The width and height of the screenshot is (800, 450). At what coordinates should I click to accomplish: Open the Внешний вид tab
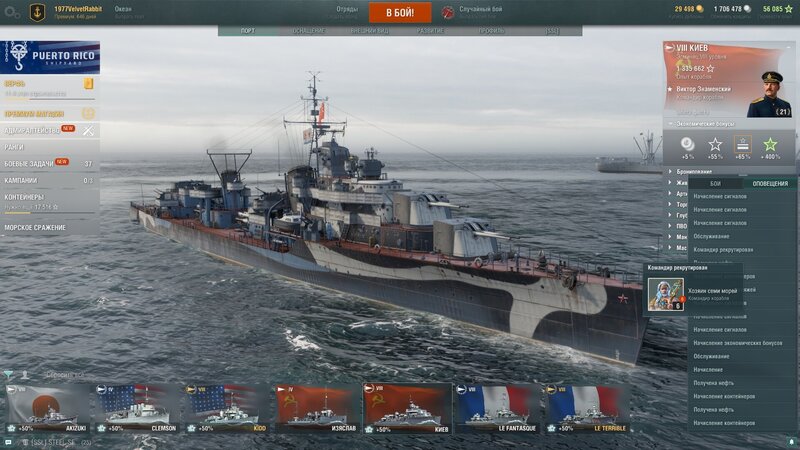[x=369, y=31]
